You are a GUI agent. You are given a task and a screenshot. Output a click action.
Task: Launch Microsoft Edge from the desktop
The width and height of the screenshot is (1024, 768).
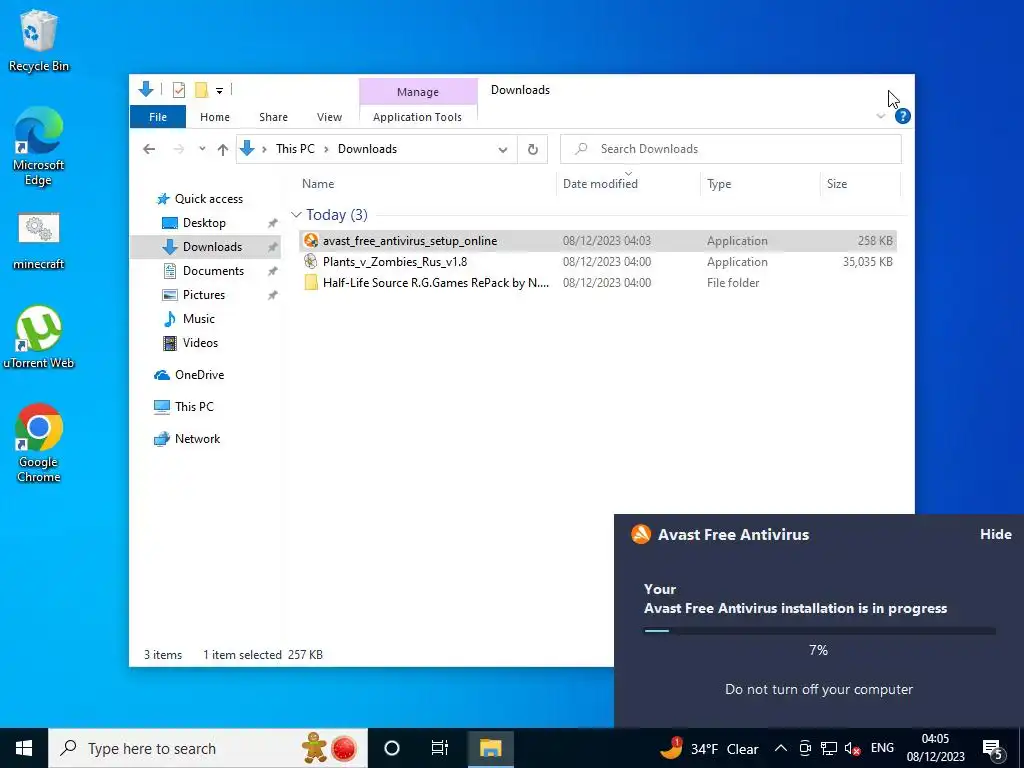click(x=39, y=146)
